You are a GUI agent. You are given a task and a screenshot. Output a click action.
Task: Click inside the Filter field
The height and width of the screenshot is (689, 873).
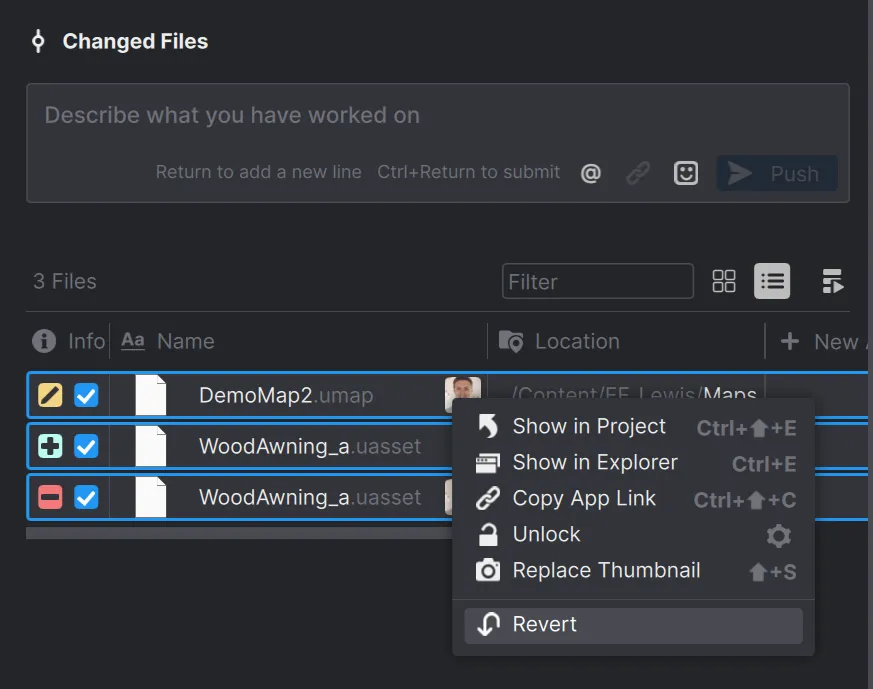point(597,281)
